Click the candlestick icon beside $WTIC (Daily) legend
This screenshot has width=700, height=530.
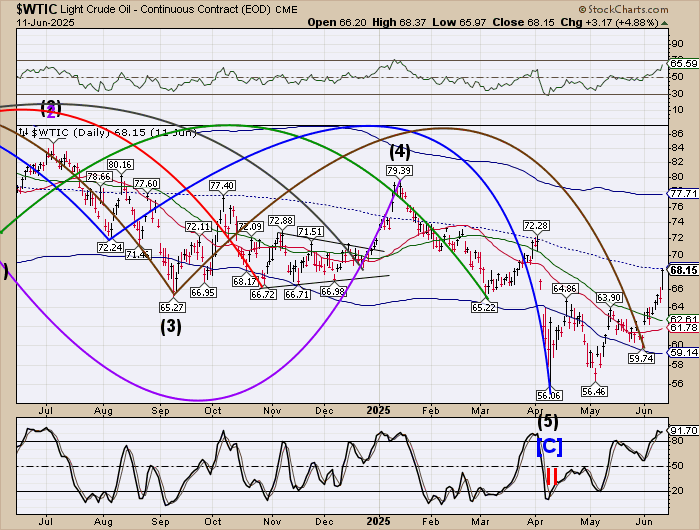click(x=25, y=131)
